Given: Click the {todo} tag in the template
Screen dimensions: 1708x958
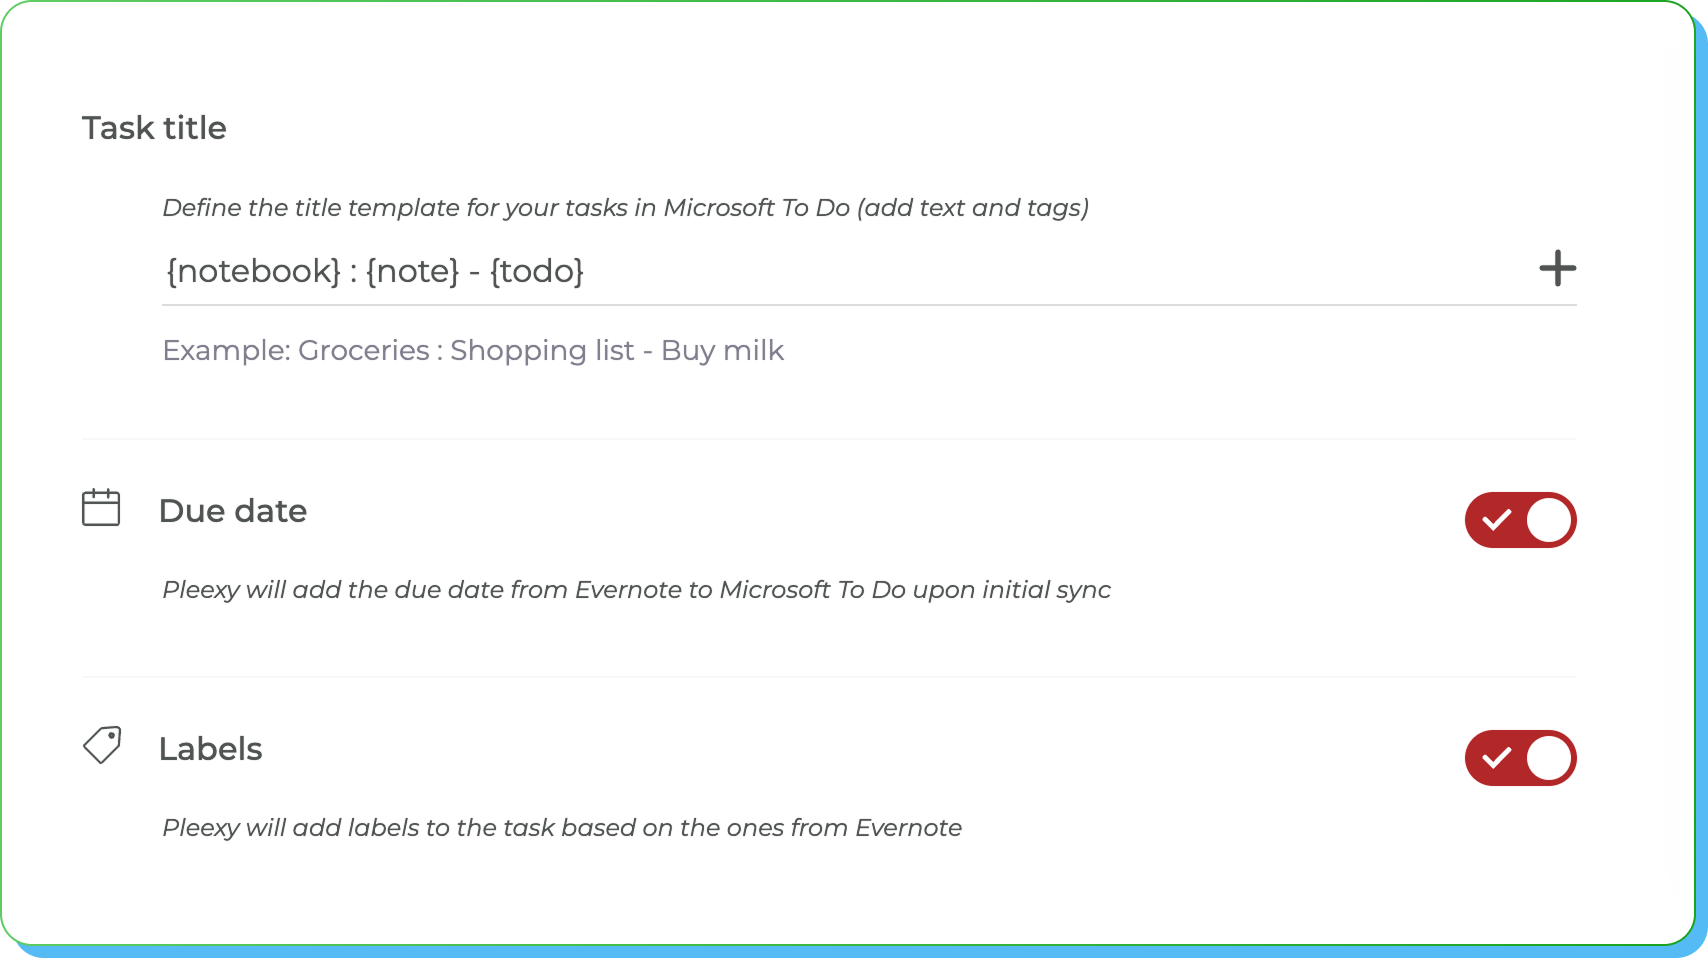Looking at the screenshot, I should point(537,271).
